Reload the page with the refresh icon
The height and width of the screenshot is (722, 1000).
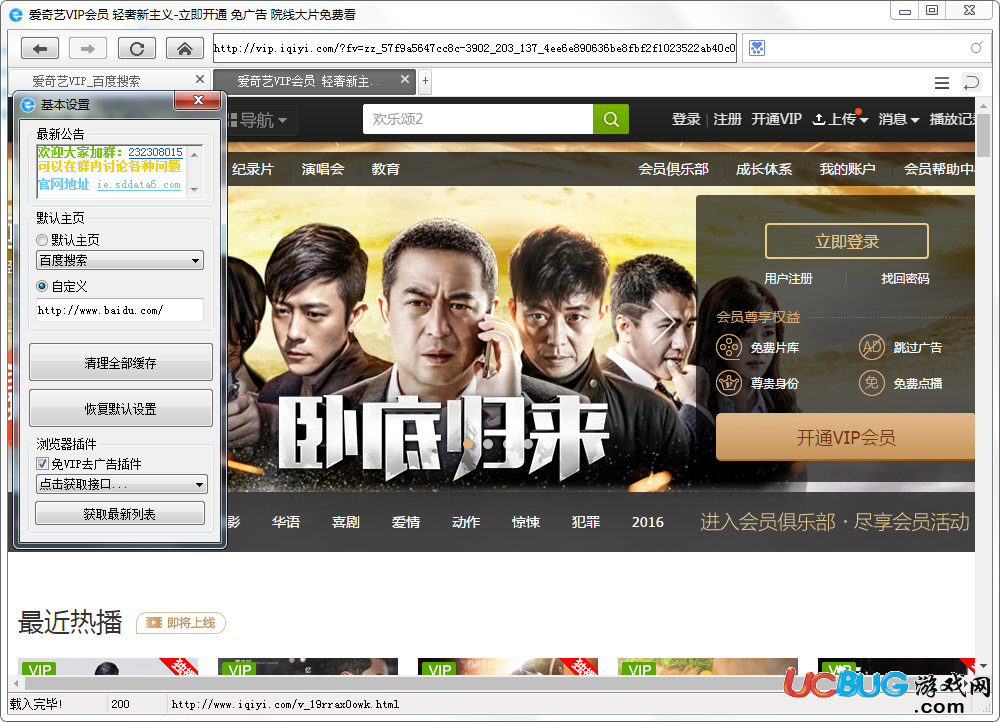[136, 48]
